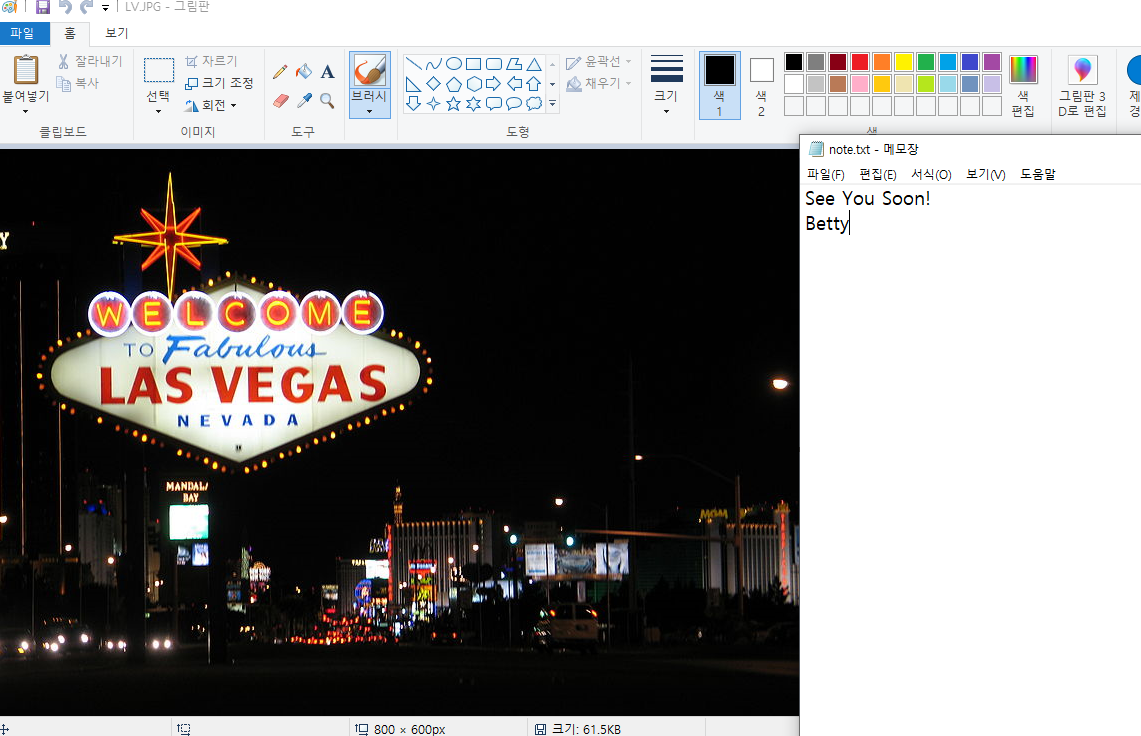Click the Save icon in quick access toolbar

pos(43,7)
